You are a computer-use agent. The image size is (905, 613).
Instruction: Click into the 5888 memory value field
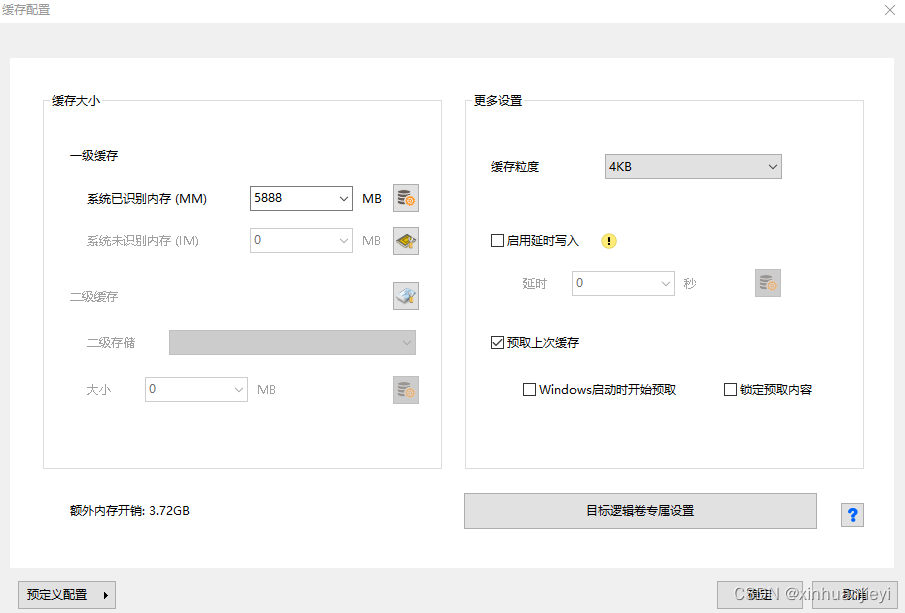pyautogui.click(x=293, y=199)
